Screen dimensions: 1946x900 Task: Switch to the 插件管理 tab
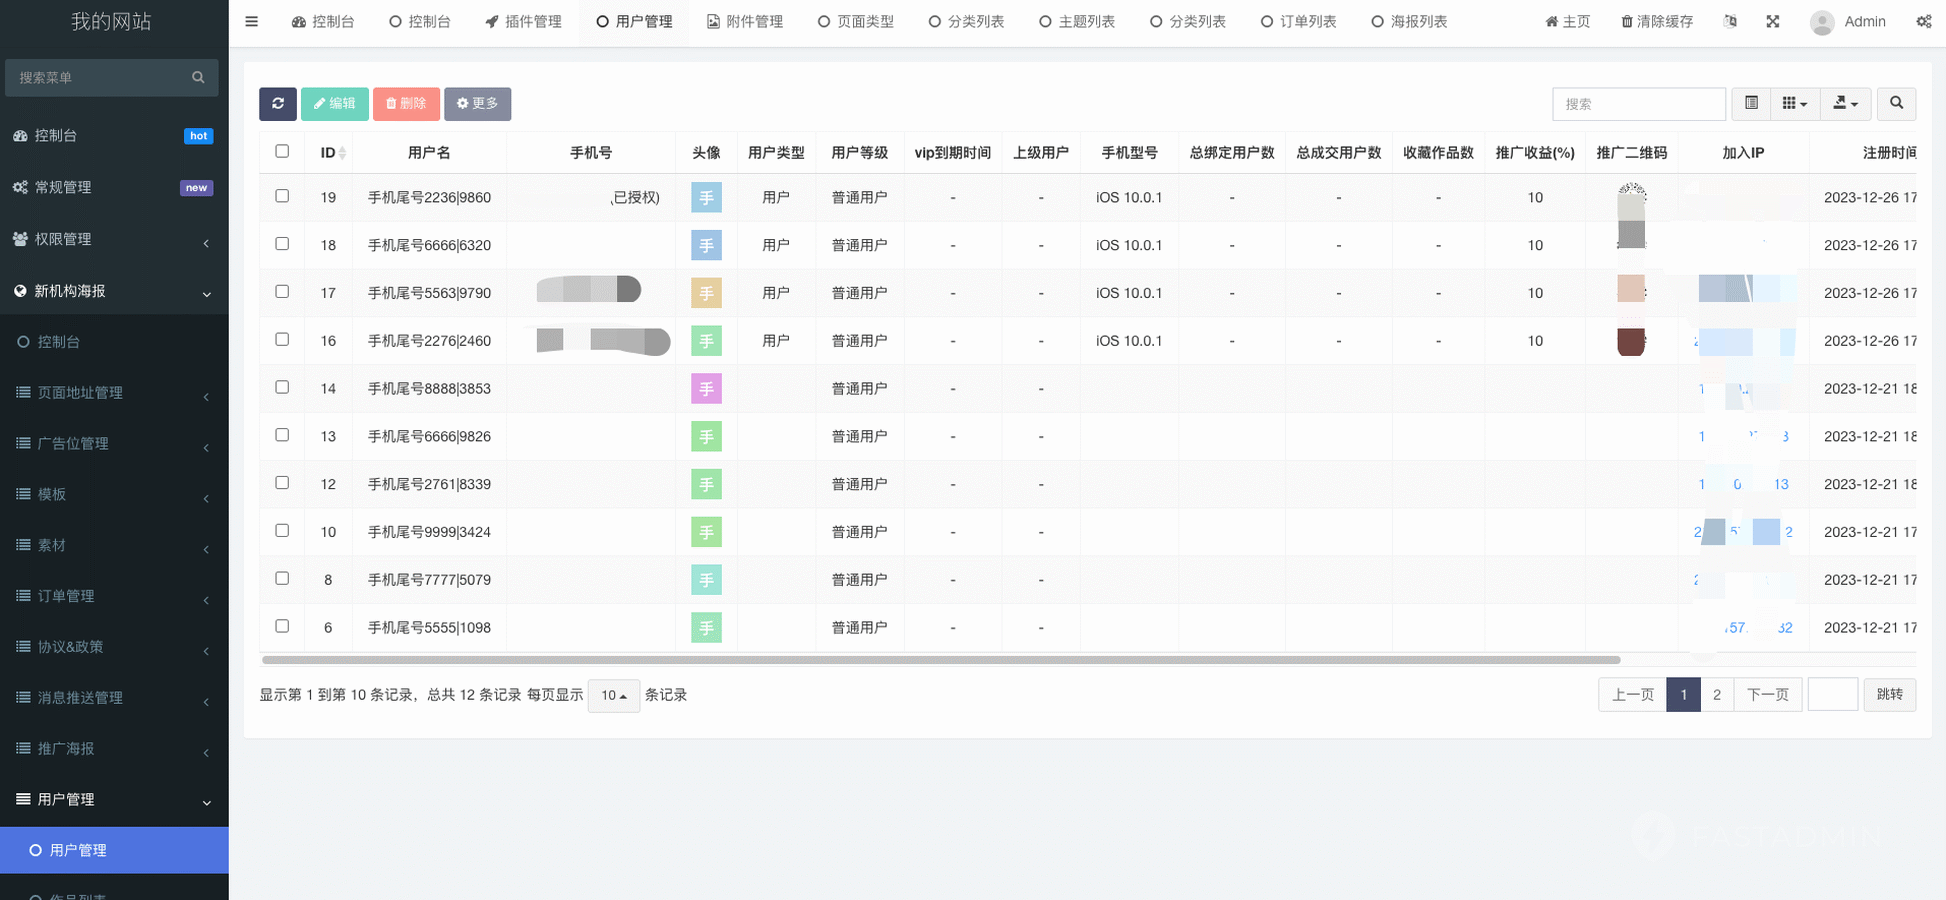tap(523, 22)
